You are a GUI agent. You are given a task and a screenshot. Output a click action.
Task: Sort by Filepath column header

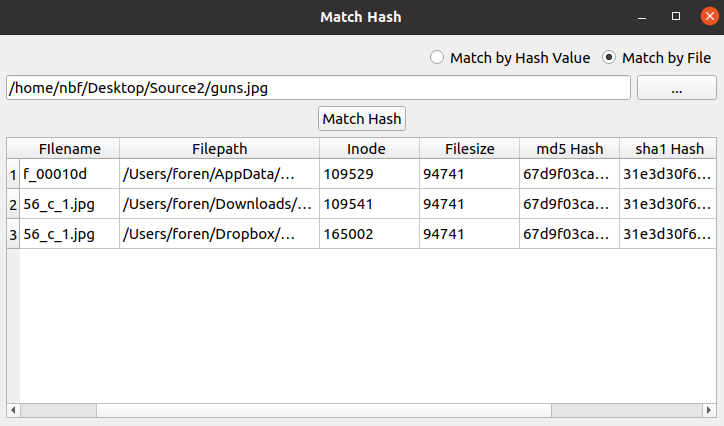tap(219, 149)
